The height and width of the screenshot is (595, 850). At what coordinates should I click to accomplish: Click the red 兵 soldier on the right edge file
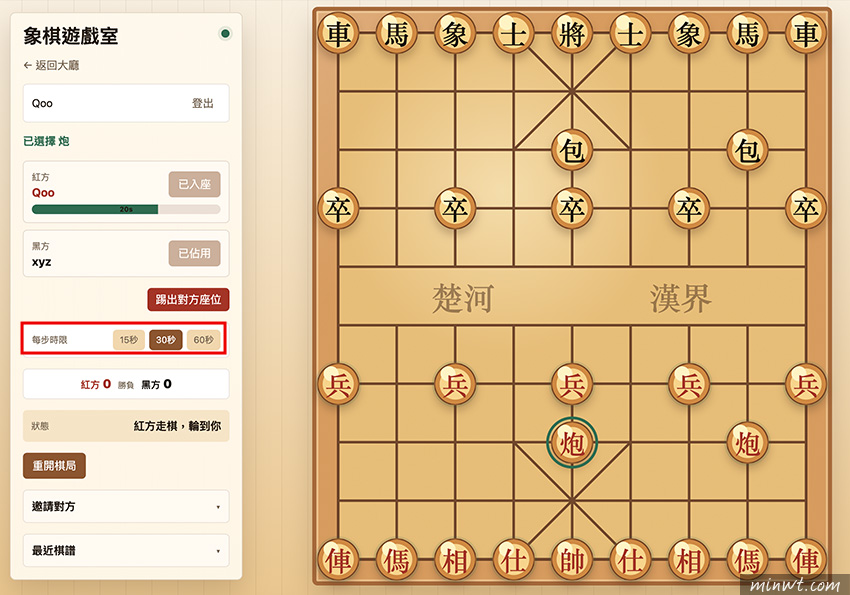point(806,384)
